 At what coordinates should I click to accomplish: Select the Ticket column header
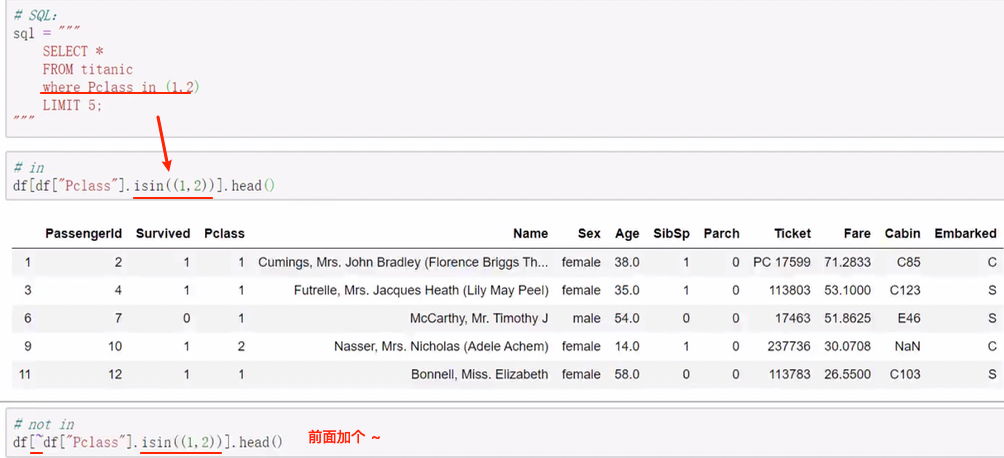792,233
